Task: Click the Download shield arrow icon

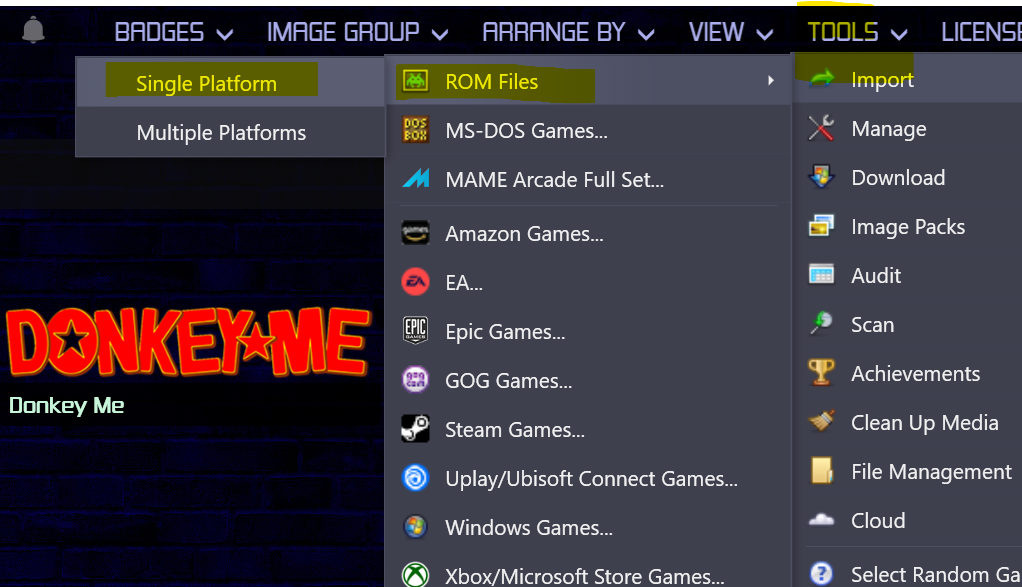Action: pyautogui.click(x=821, y=177)
